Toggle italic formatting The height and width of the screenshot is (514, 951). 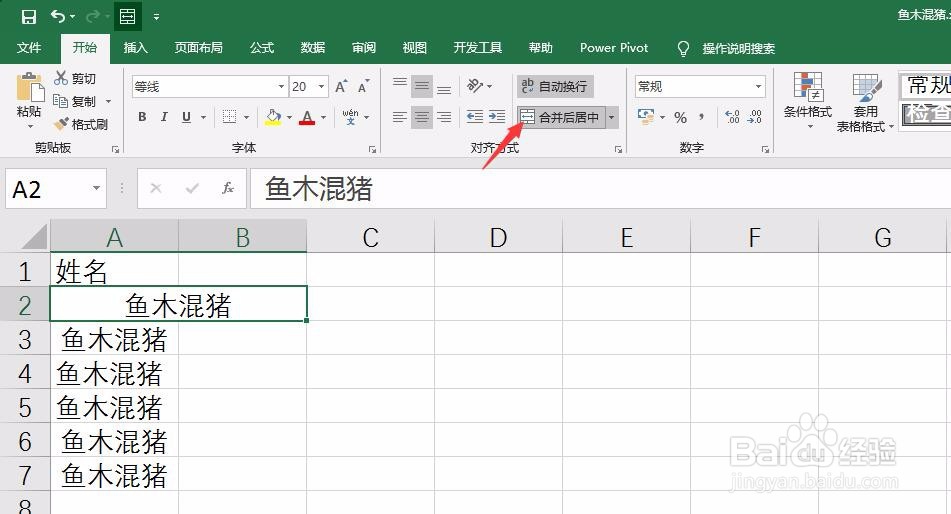[164, 117]
